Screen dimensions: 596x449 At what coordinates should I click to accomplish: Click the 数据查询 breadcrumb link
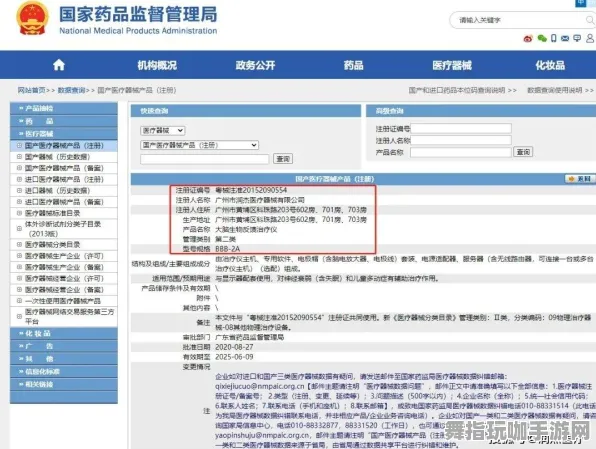pyautogui.click(x=71, y=90)
